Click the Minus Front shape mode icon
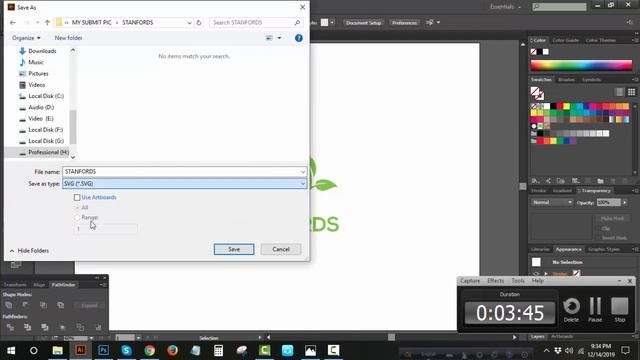This screenshot has height=360, width=640. [x=26, y=305]
